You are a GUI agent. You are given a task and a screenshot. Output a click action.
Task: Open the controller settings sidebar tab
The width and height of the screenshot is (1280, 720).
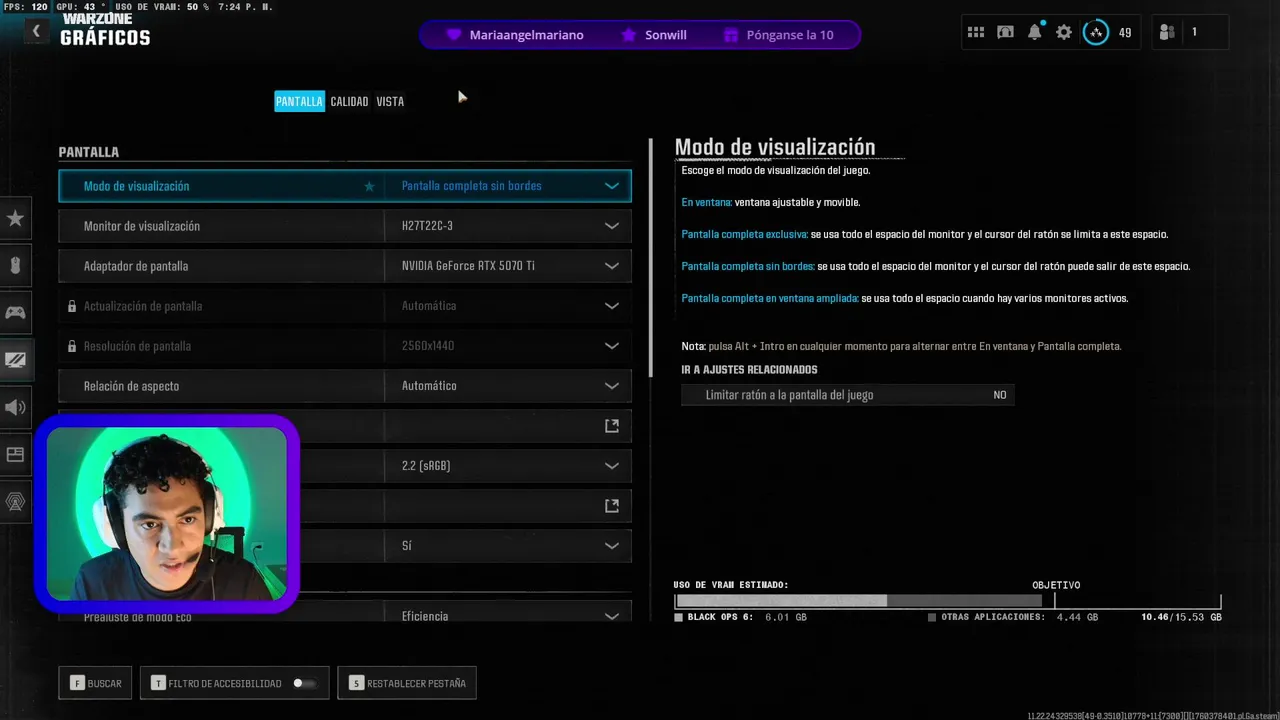tap(15, 312)
